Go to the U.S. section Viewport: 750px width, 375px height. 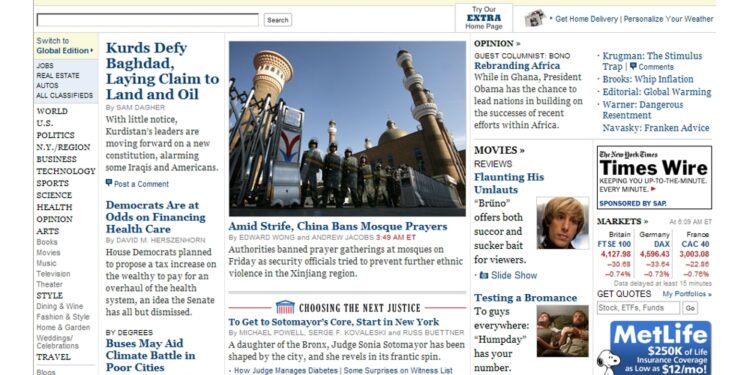[x=44, y=123]
